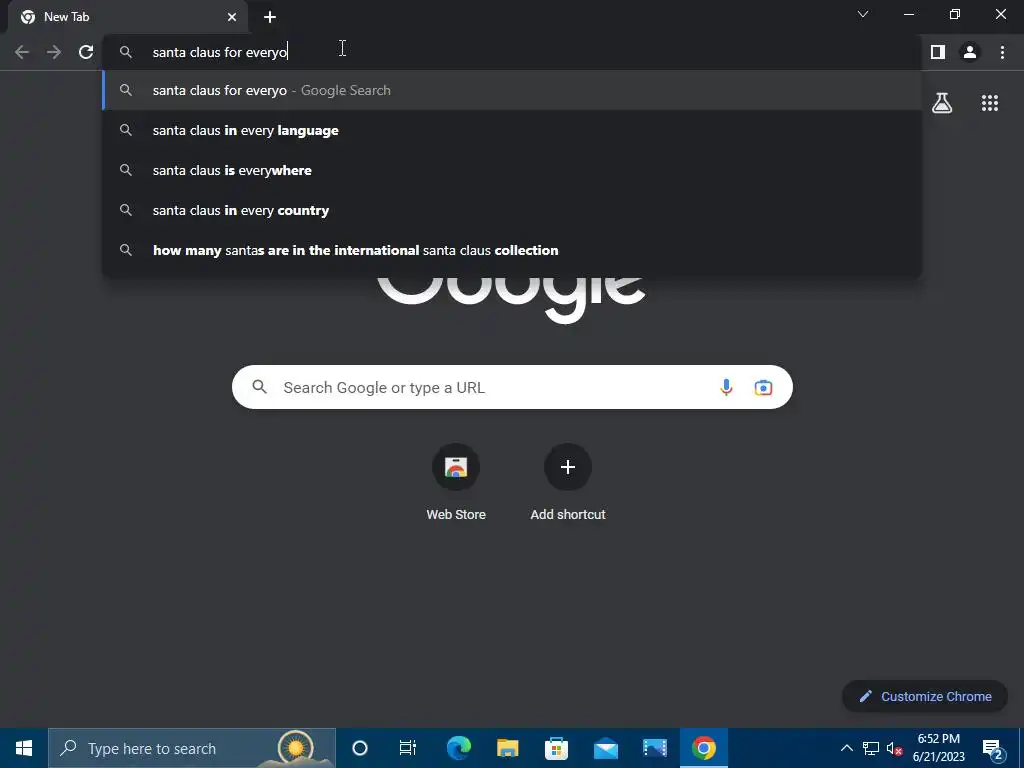Select 'santa claus for everyo - Google Search' suggestion
The width and height of the screenshot is (1024, 768).
pos(512,90)
